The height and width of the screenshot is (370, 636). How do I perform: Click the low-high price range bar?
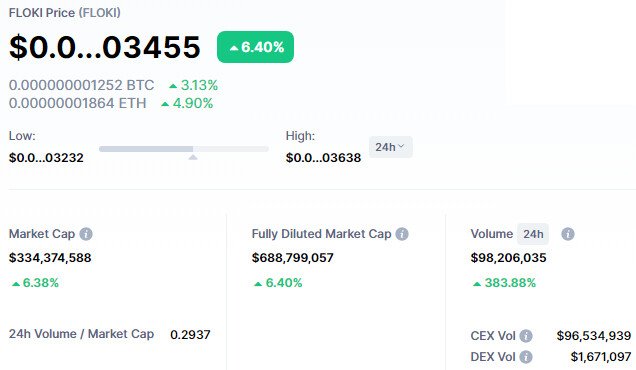[184, 149]
